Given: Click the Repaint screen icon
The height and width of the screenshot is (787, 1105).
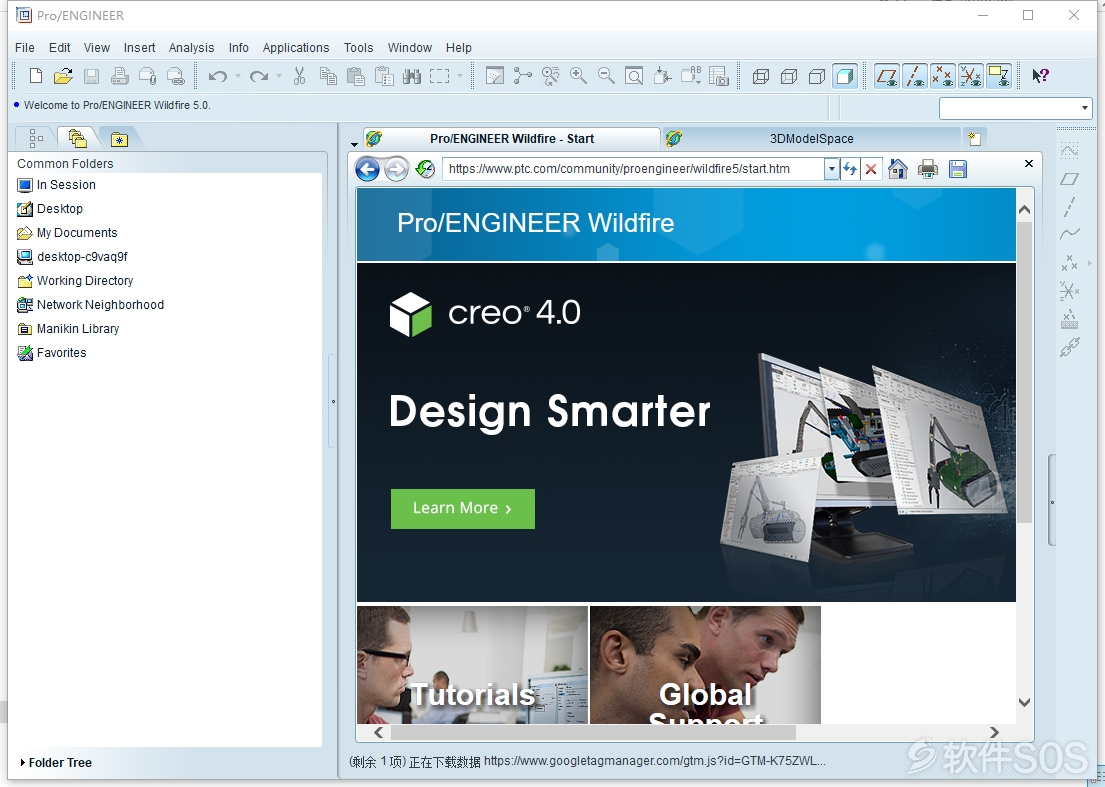Looking at the screenshot, I should (x=495, y=75).
